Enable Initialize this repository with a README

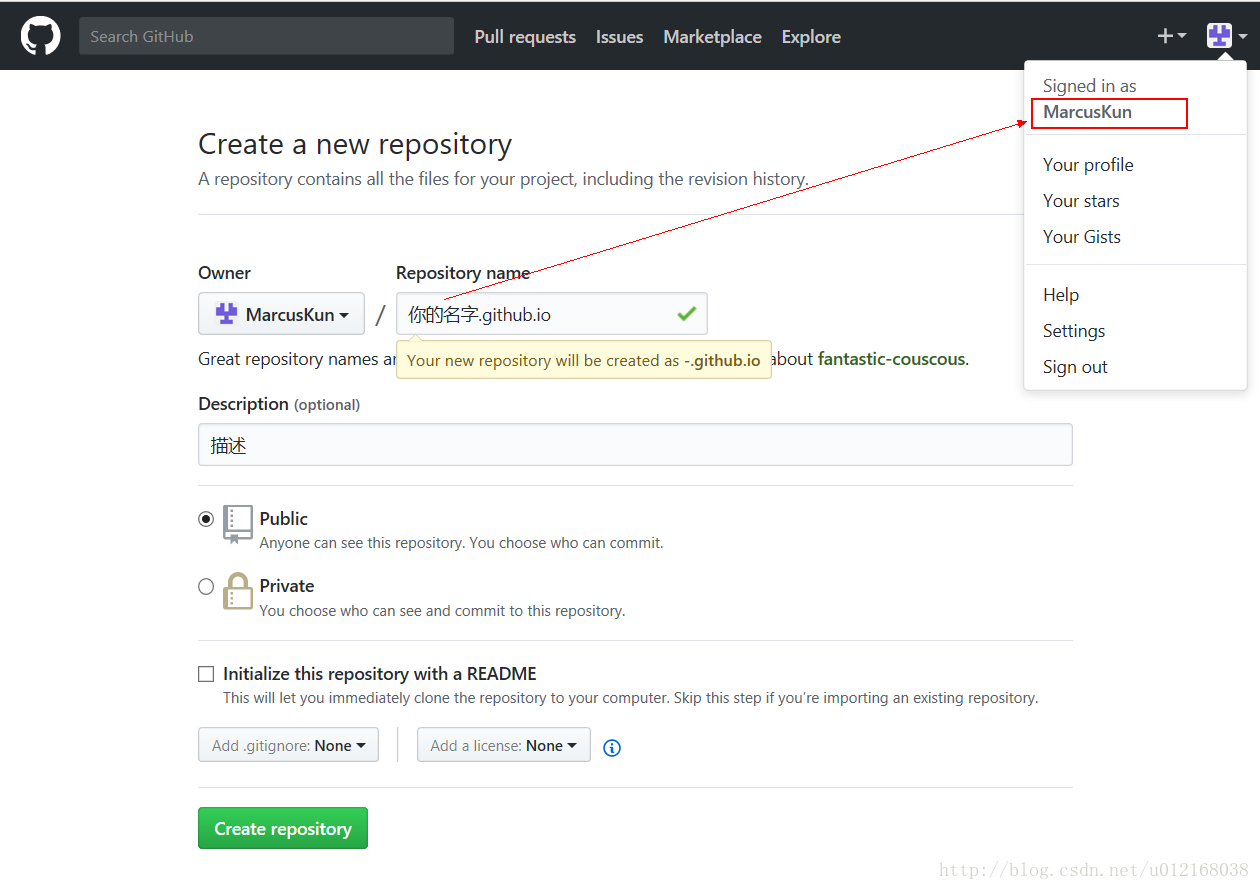pyautogui.click(x=206, y=674)
